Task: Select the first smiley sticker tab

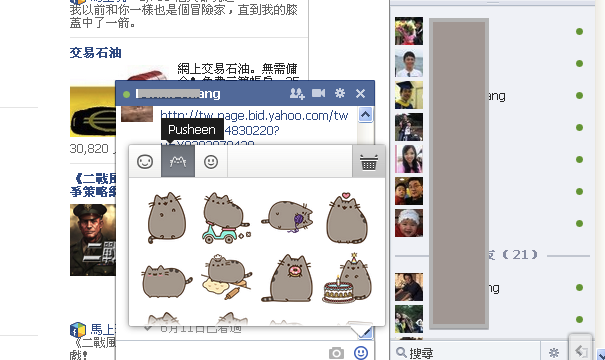Action: [x=145, y=162]
